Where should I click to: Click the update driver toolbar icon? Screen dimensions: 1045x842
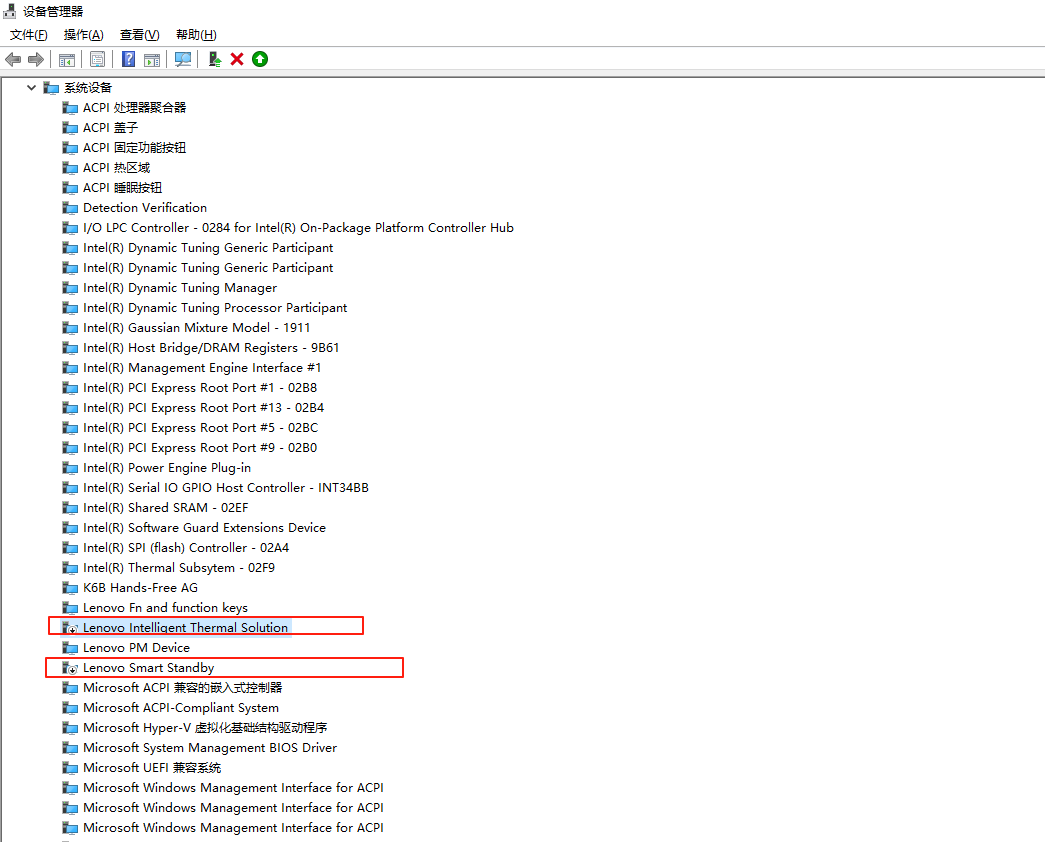(x=215, y=59)
